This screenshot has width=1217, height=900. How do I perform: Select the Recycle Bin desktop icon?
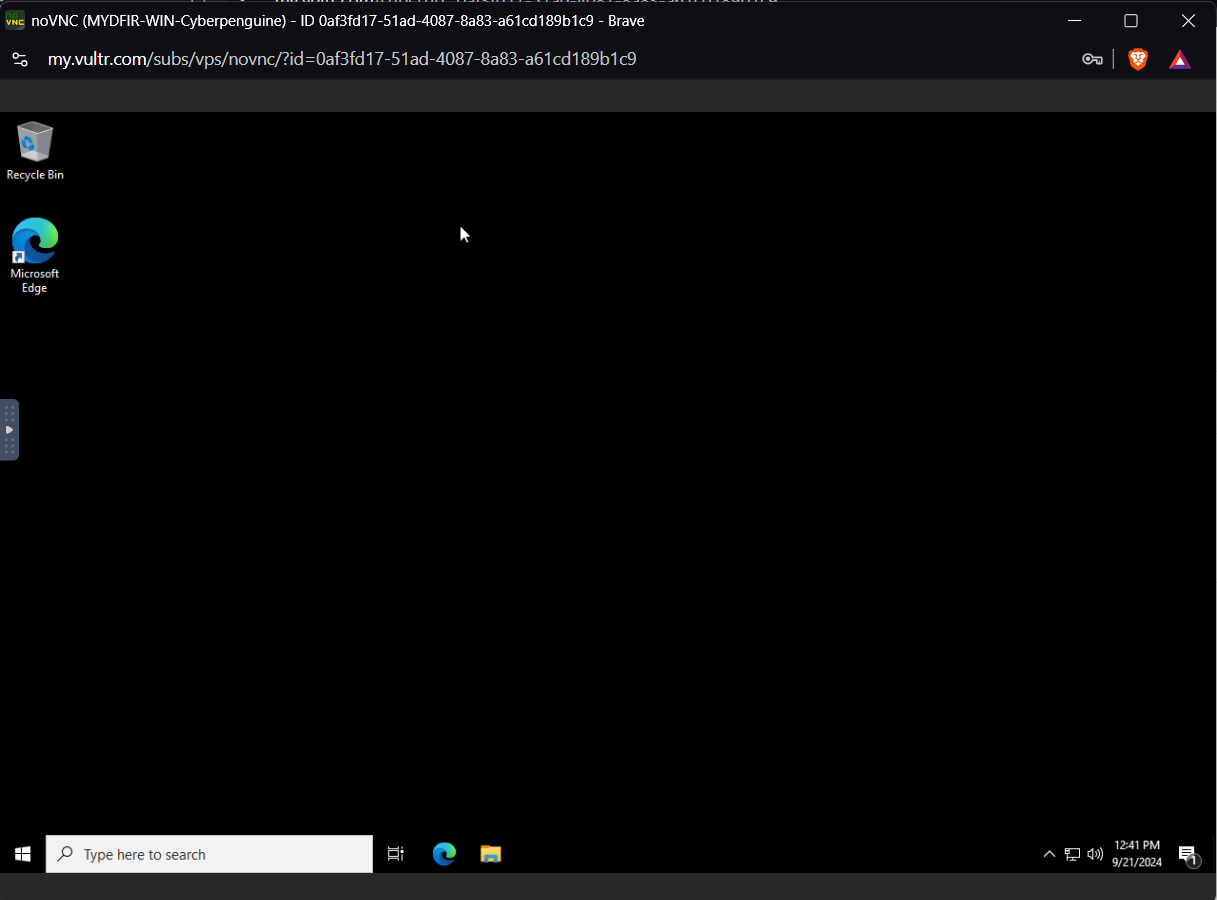35,151
